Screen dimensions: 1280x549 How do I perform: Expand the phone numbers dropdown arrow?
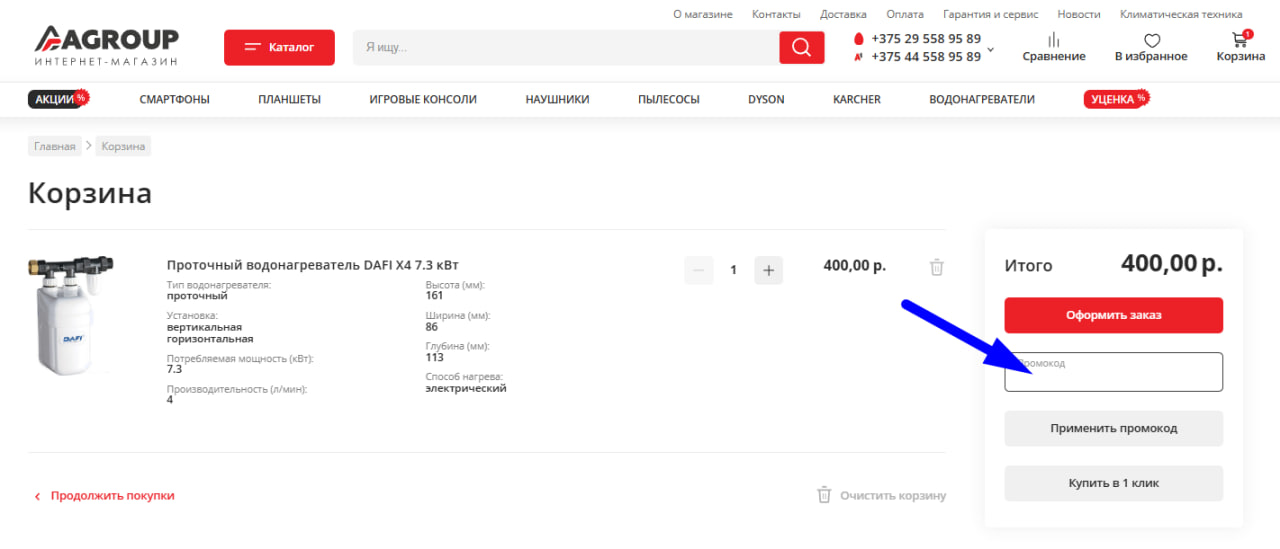990,48
